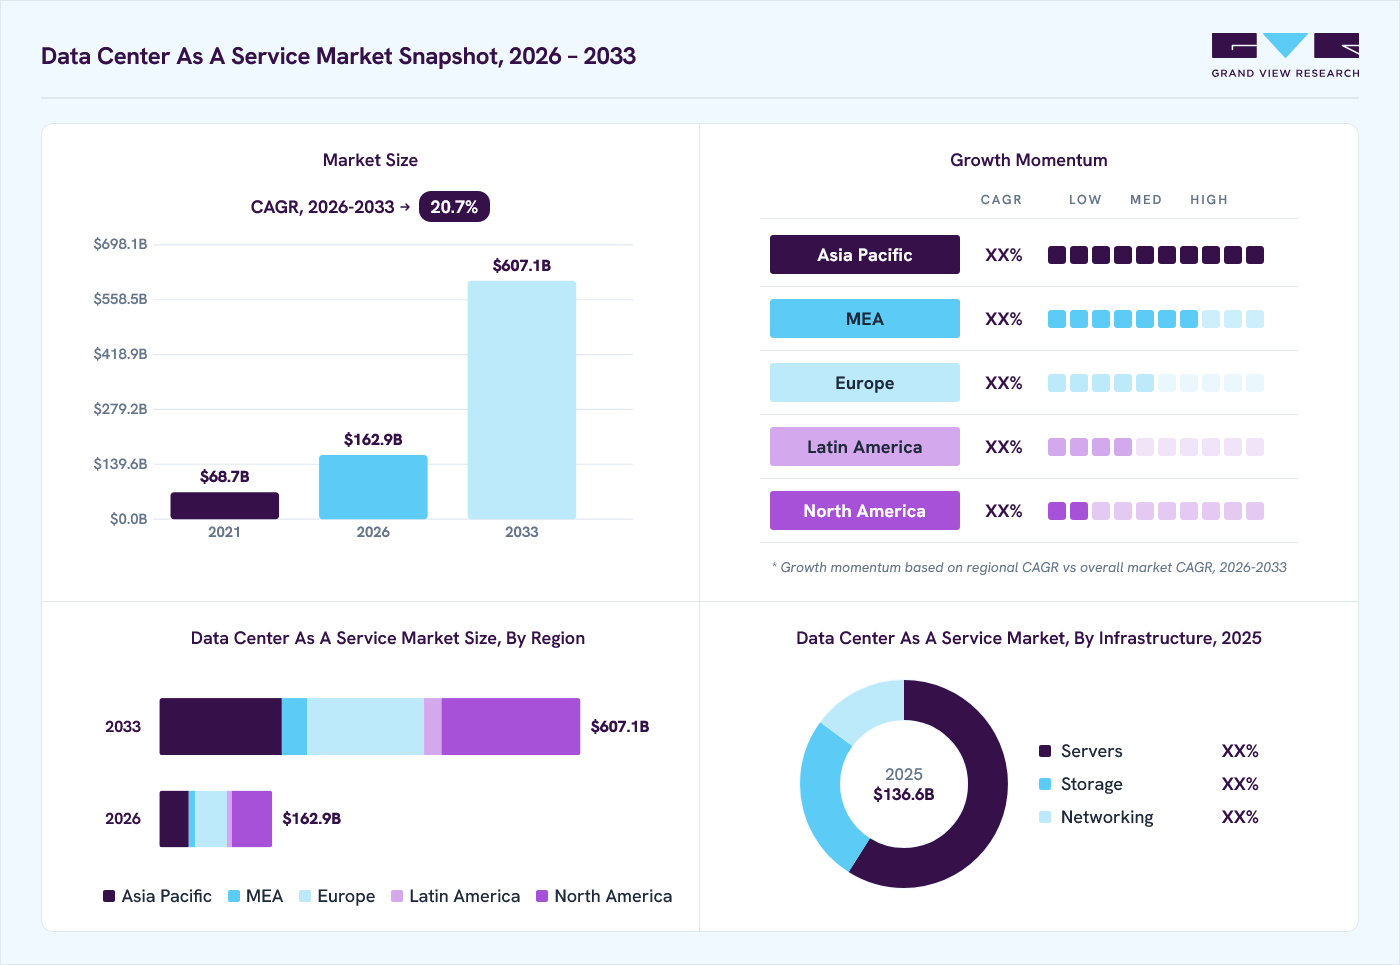Screen dimensions: 1400x965
Task: Click the snapshot title heading
Action: tap(338, 56)
